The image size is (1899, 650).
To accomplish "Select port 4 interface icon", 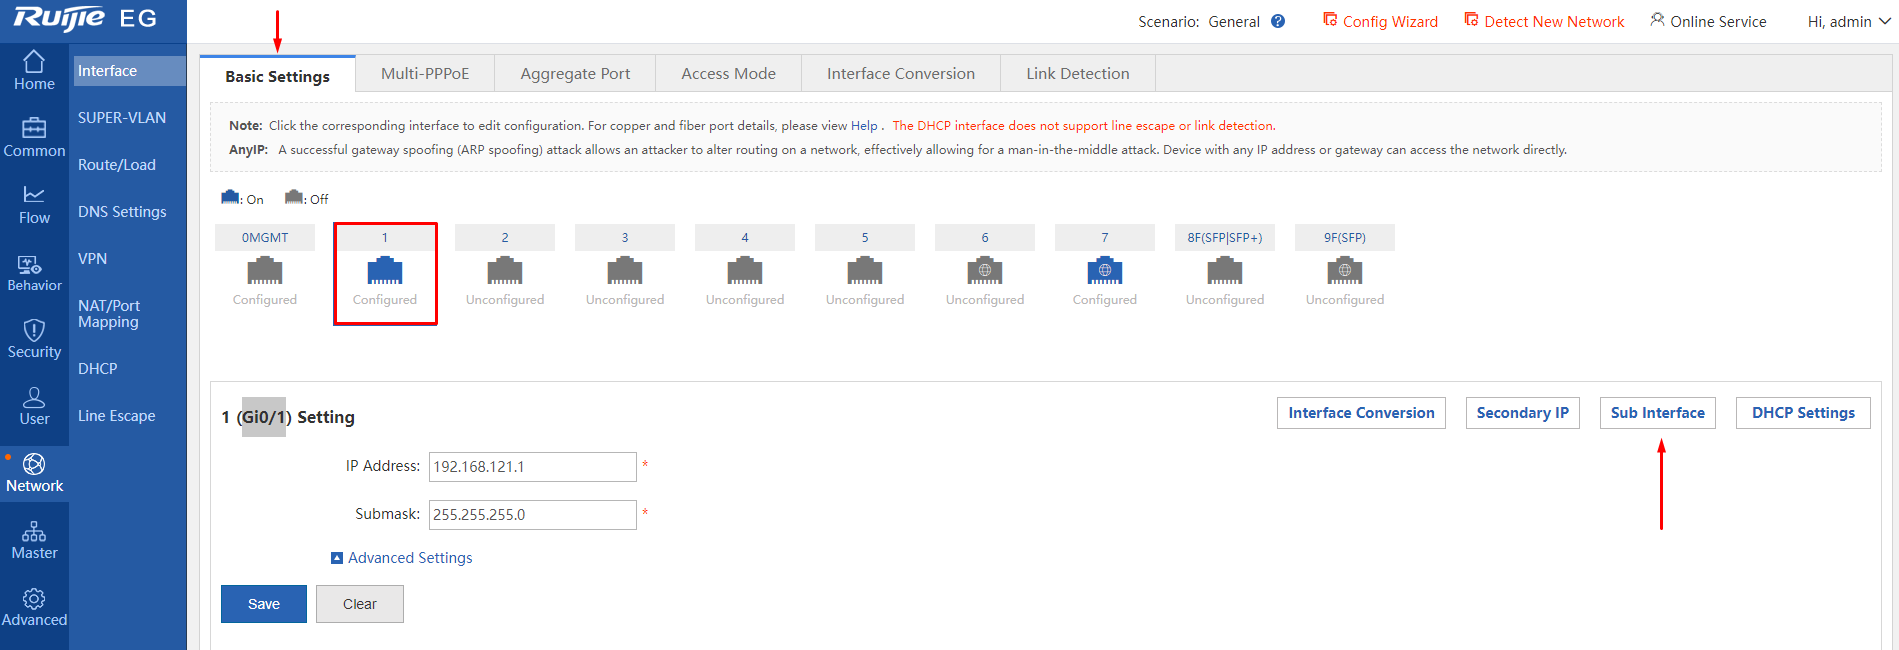I will tap(745, 270).
